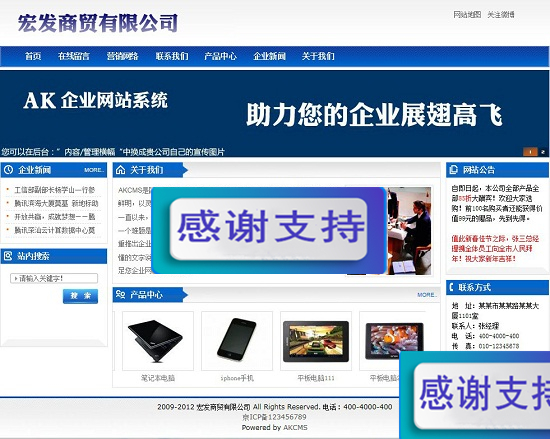Viewport: 550px width, 439px height.
Task: Click MORE link in 产品中心 panel
Action: [x=427, y=295]
